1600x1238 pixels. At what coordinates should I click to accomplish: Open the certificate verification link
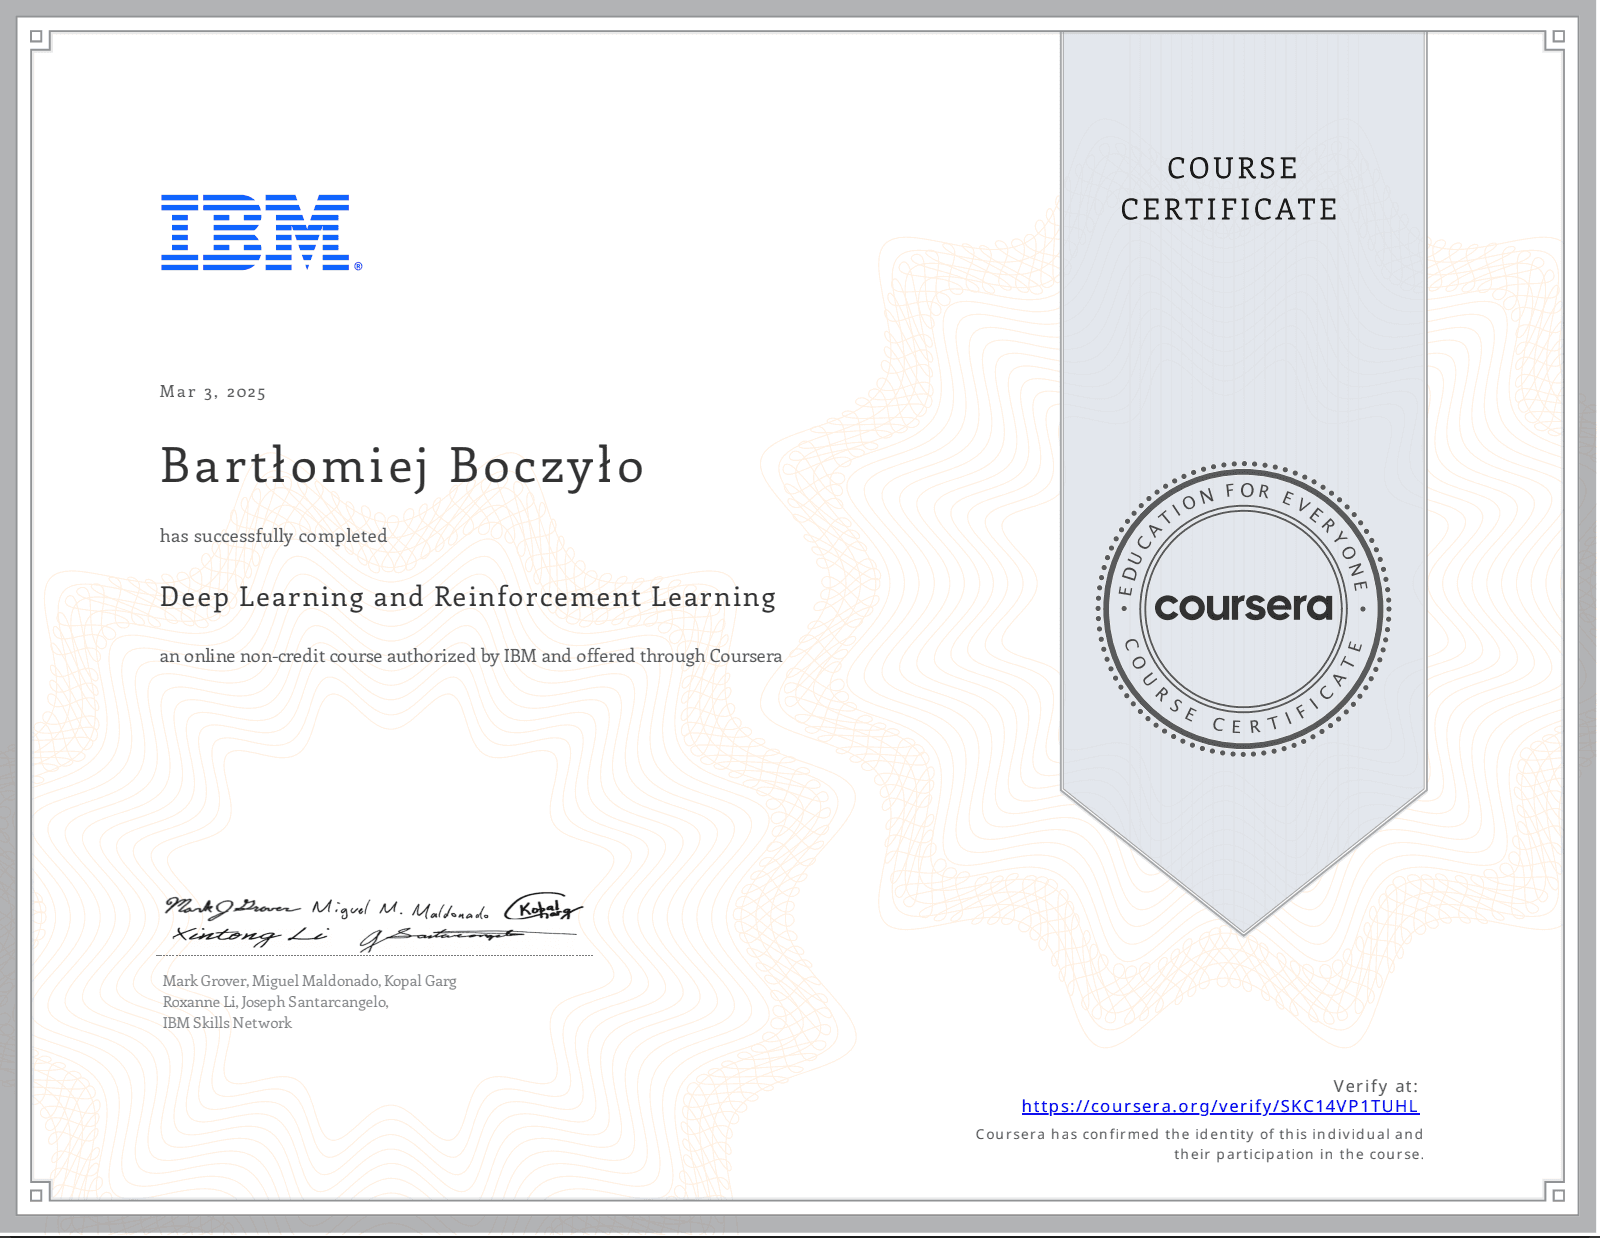[x=1221, y=1106]
